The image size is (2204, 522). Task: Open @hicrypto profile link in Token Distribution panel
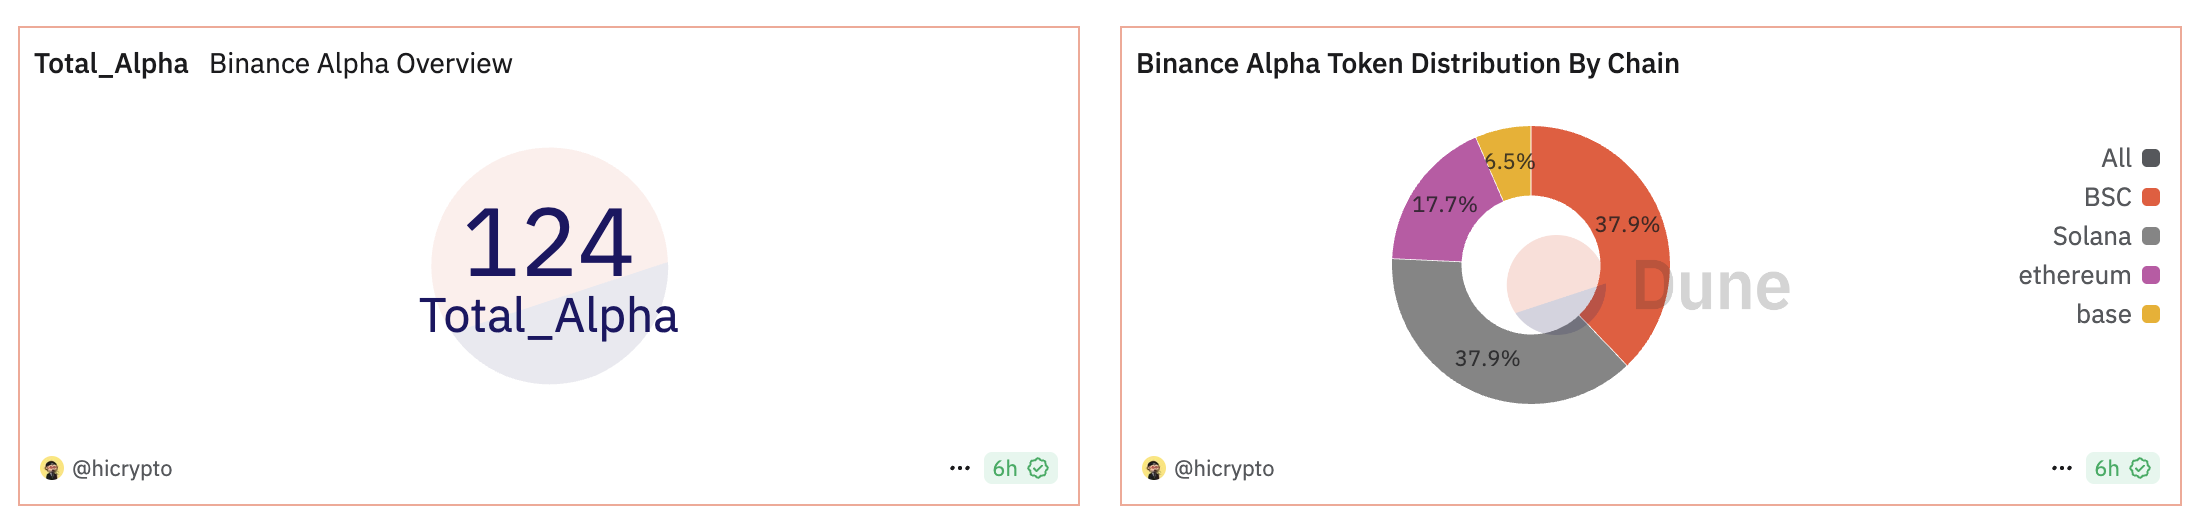[1224, 468]
